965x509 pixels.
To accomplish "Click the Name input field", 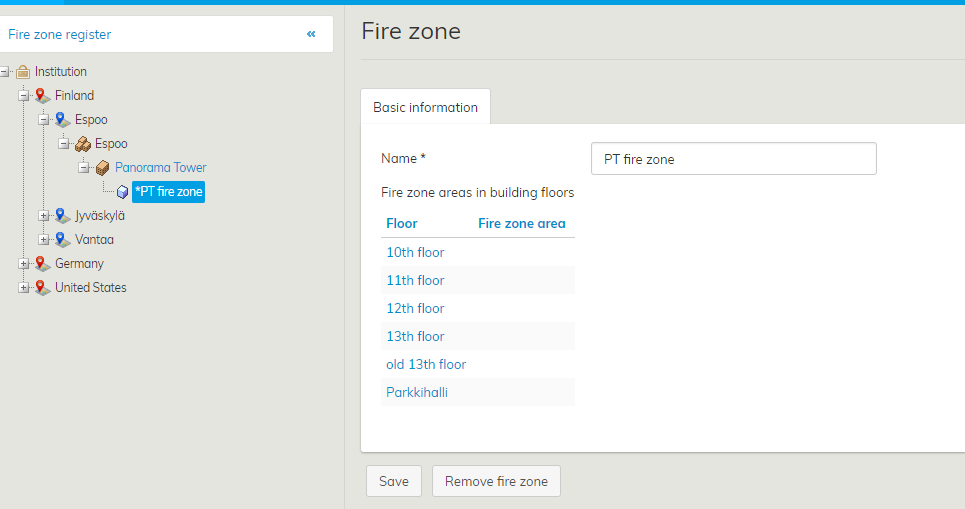I will 733,159.
